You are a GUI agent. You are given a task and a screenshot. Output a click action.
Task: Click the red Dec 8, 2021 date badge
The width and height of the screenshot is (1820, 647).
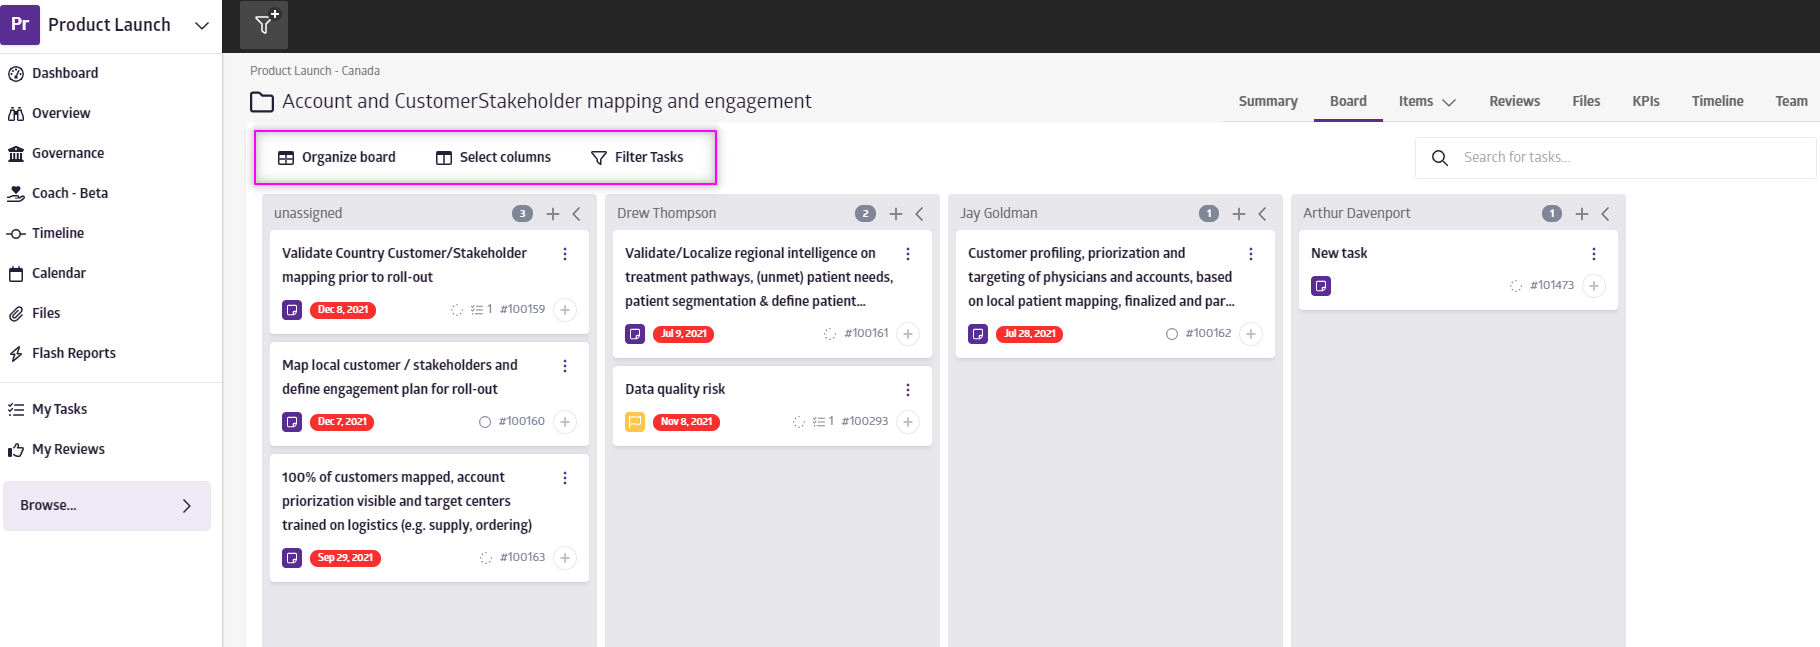343,310
